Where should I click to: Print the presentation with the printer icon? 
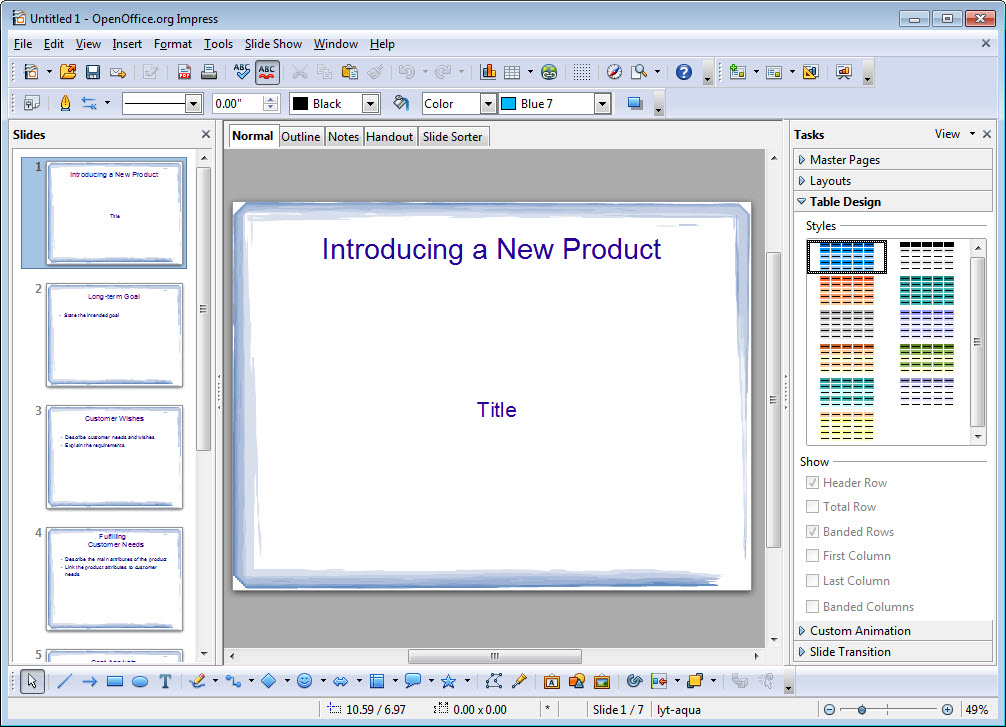pyautogui.click(x=209, y=72)
